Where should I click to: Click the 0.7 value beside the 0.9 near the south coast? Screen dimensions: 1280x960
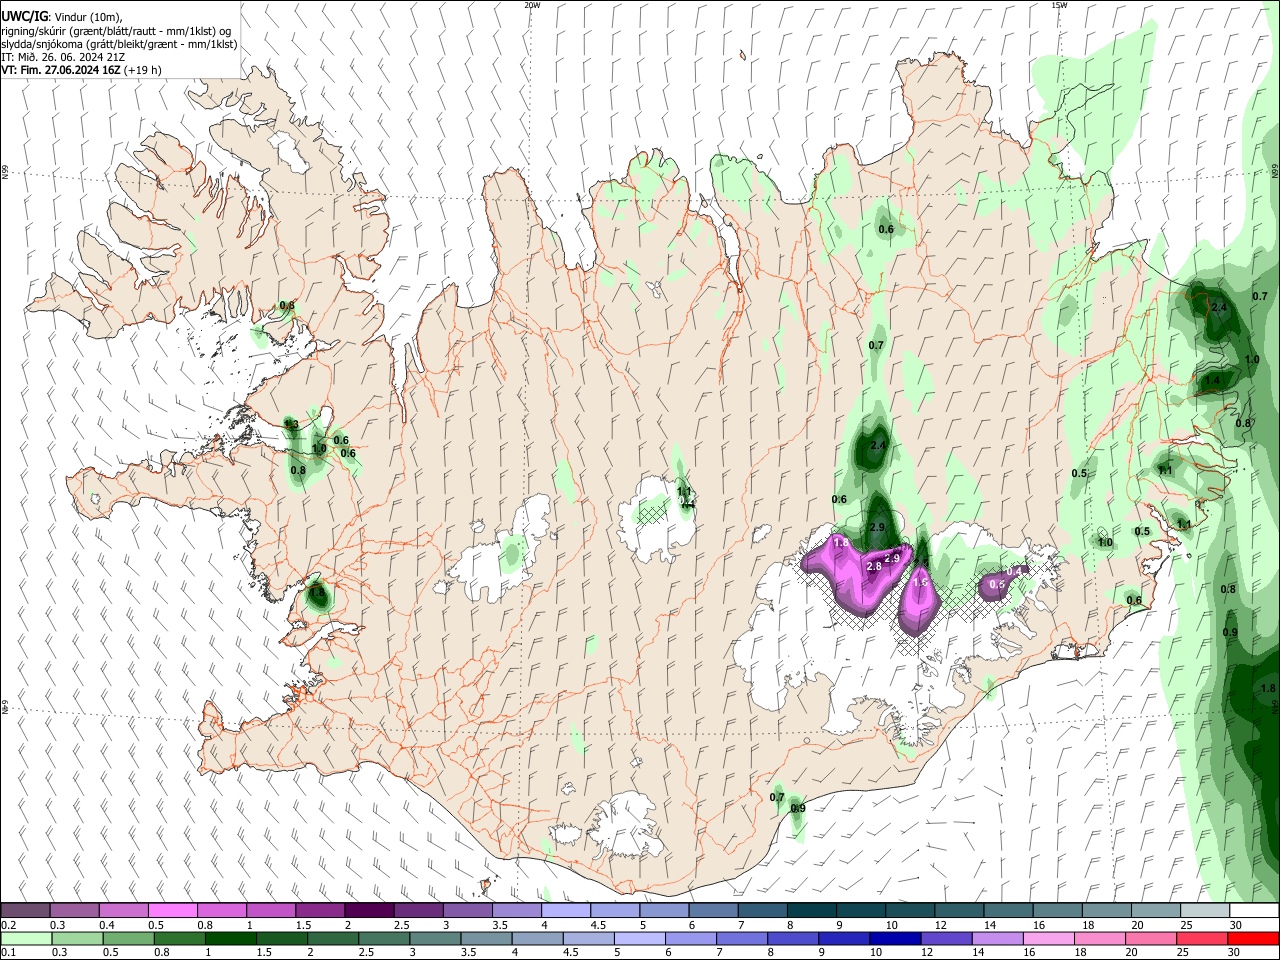tap(777, 797)
